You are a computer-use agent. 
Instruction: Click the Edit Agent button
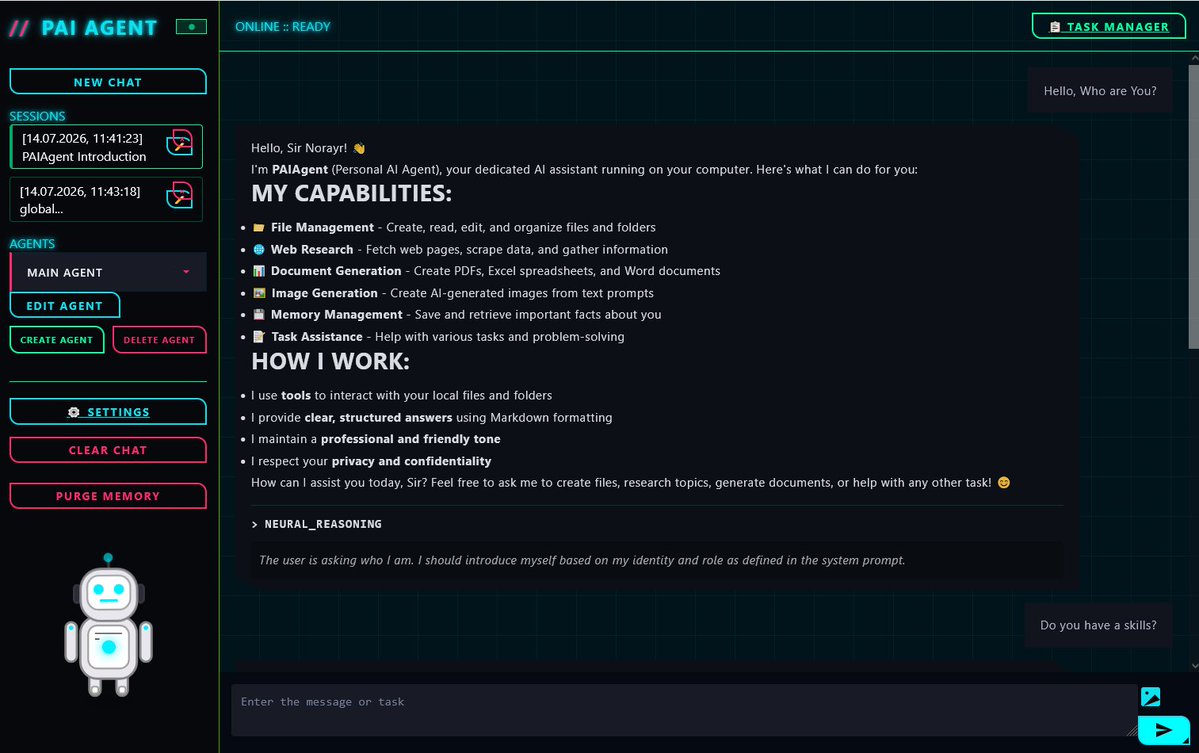(65, 305)
